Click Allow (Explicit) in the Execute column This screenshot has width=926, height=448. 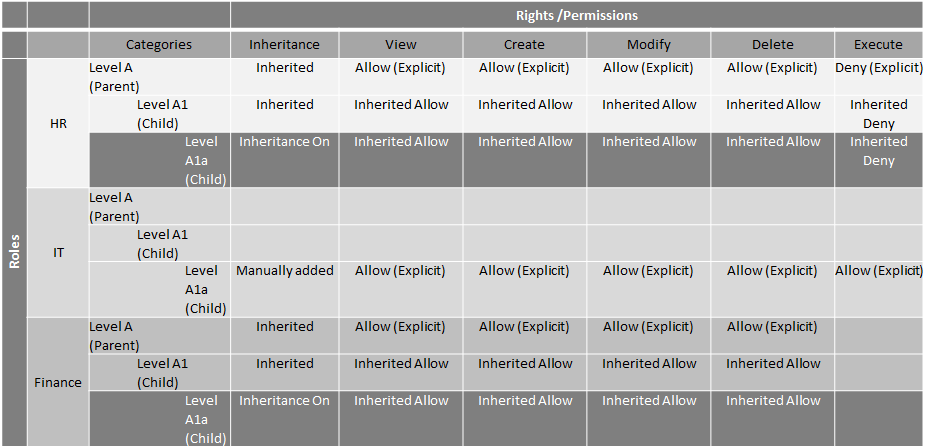tap(878, 270)
